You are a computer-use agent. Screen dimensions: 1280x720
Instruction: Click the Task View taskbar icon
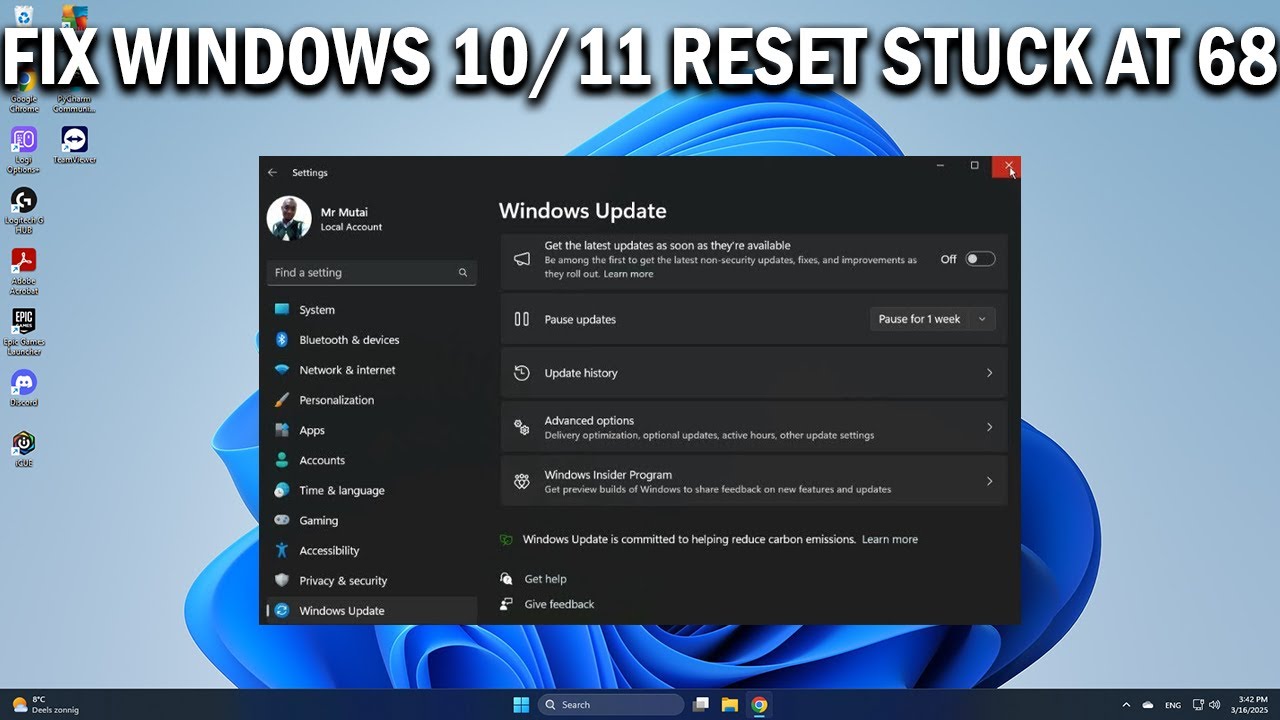701,705
